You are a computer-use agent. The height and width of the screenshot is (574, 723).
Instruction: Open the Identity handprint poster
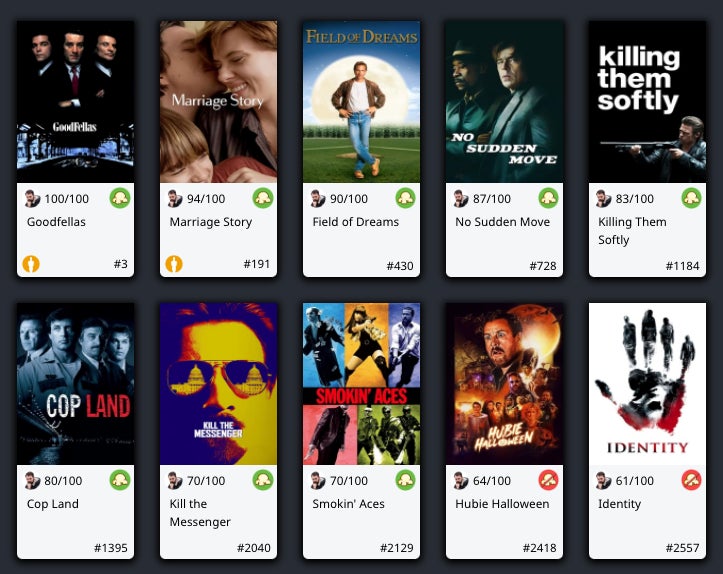coord(647,384)
